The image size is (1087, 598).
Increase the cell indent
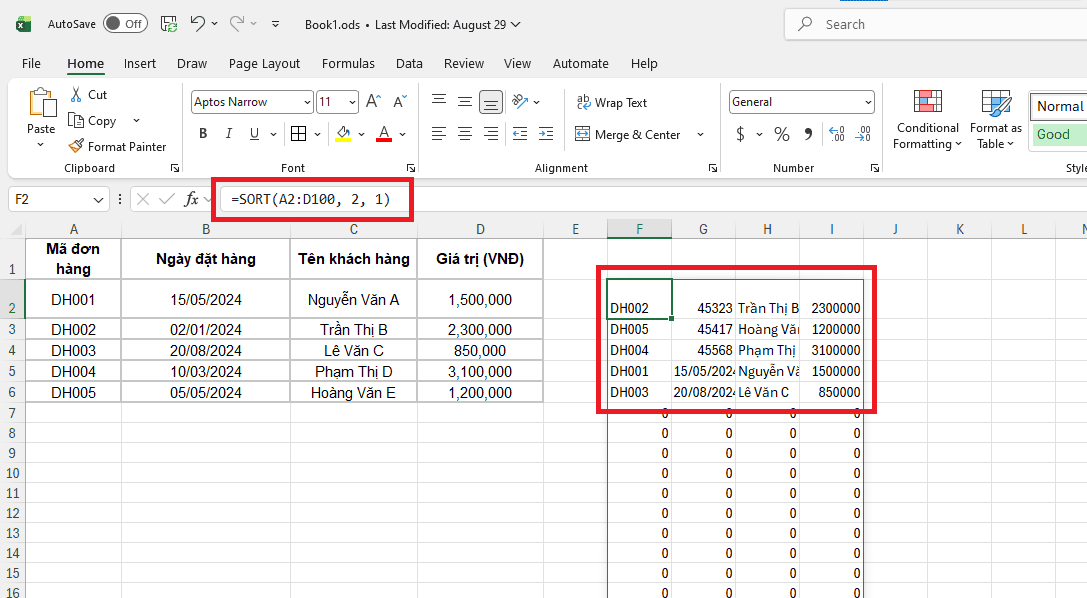pos(546,134)
